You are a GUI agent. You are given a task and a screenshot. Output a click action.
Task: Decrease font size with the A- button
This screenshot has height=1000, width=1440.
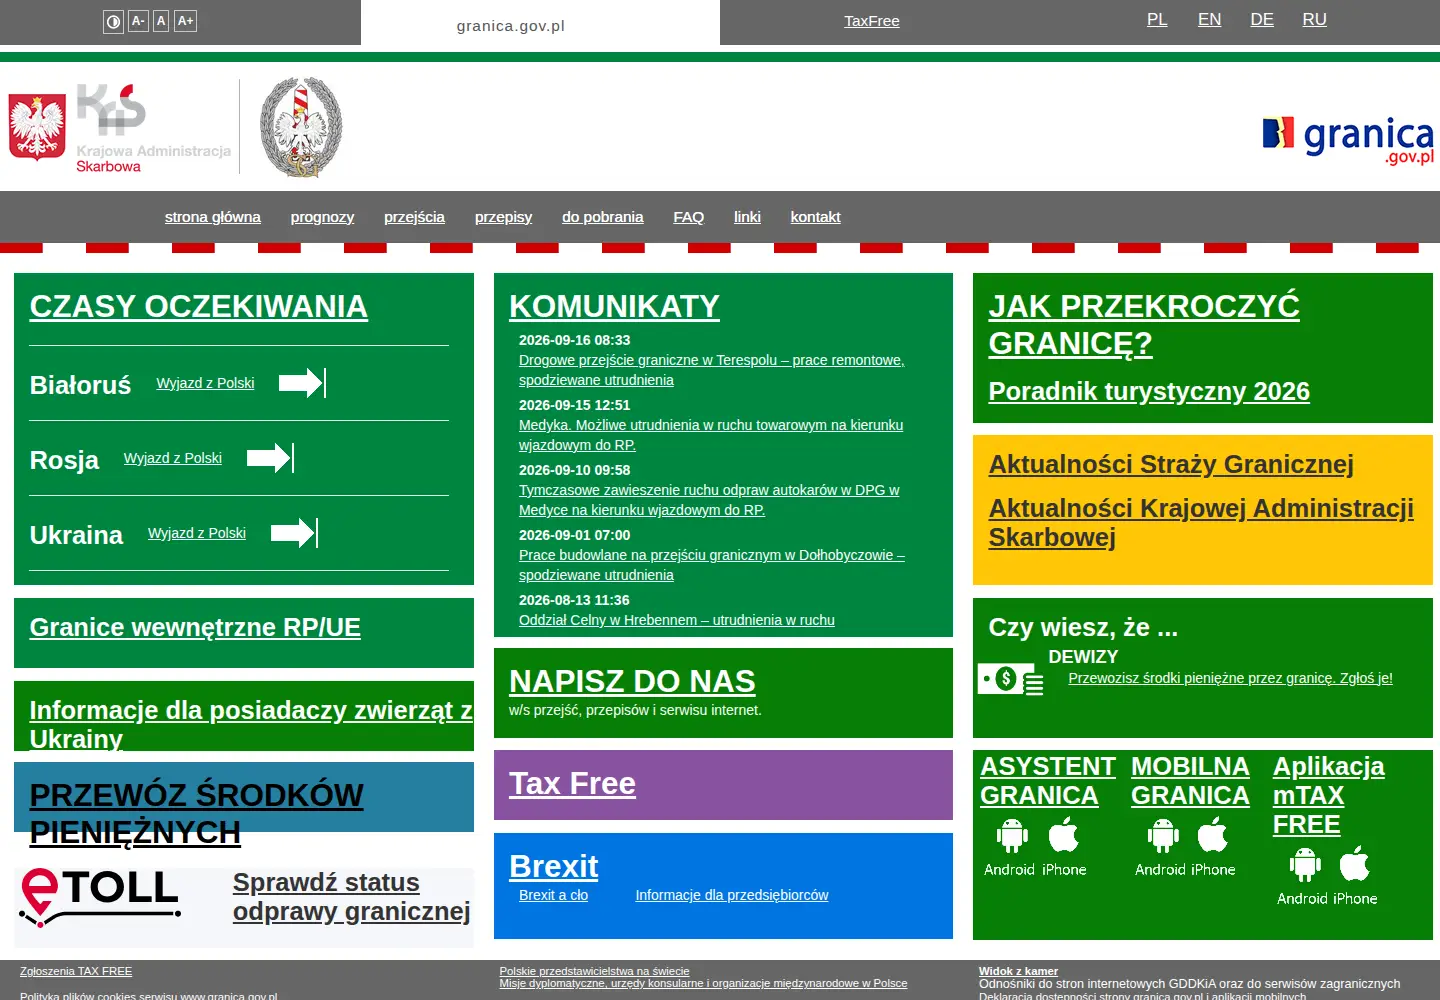pos(139,21)
